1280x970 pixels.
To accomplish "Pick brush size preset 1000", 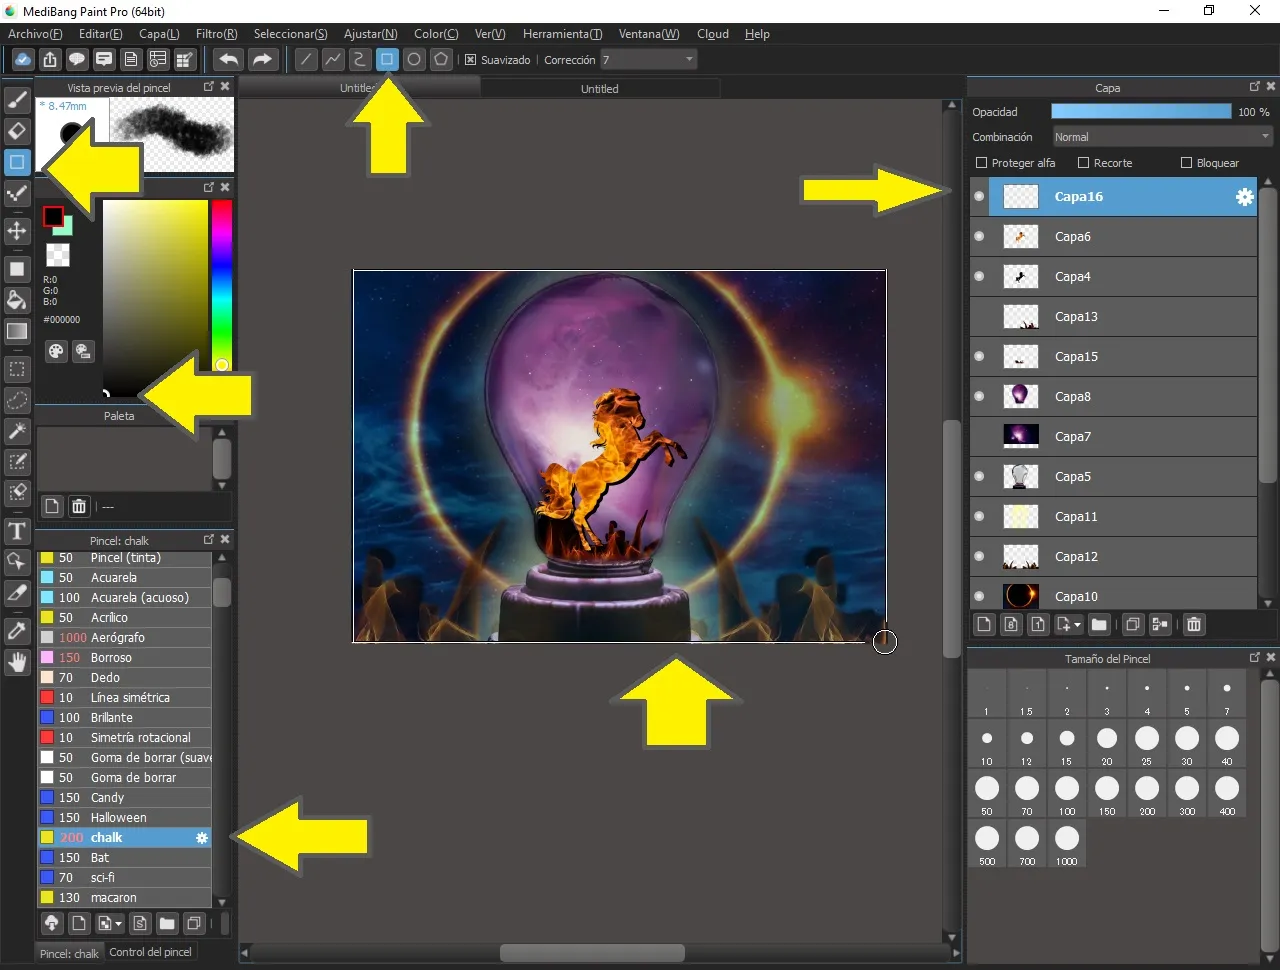I will [x=1067, y=845].
